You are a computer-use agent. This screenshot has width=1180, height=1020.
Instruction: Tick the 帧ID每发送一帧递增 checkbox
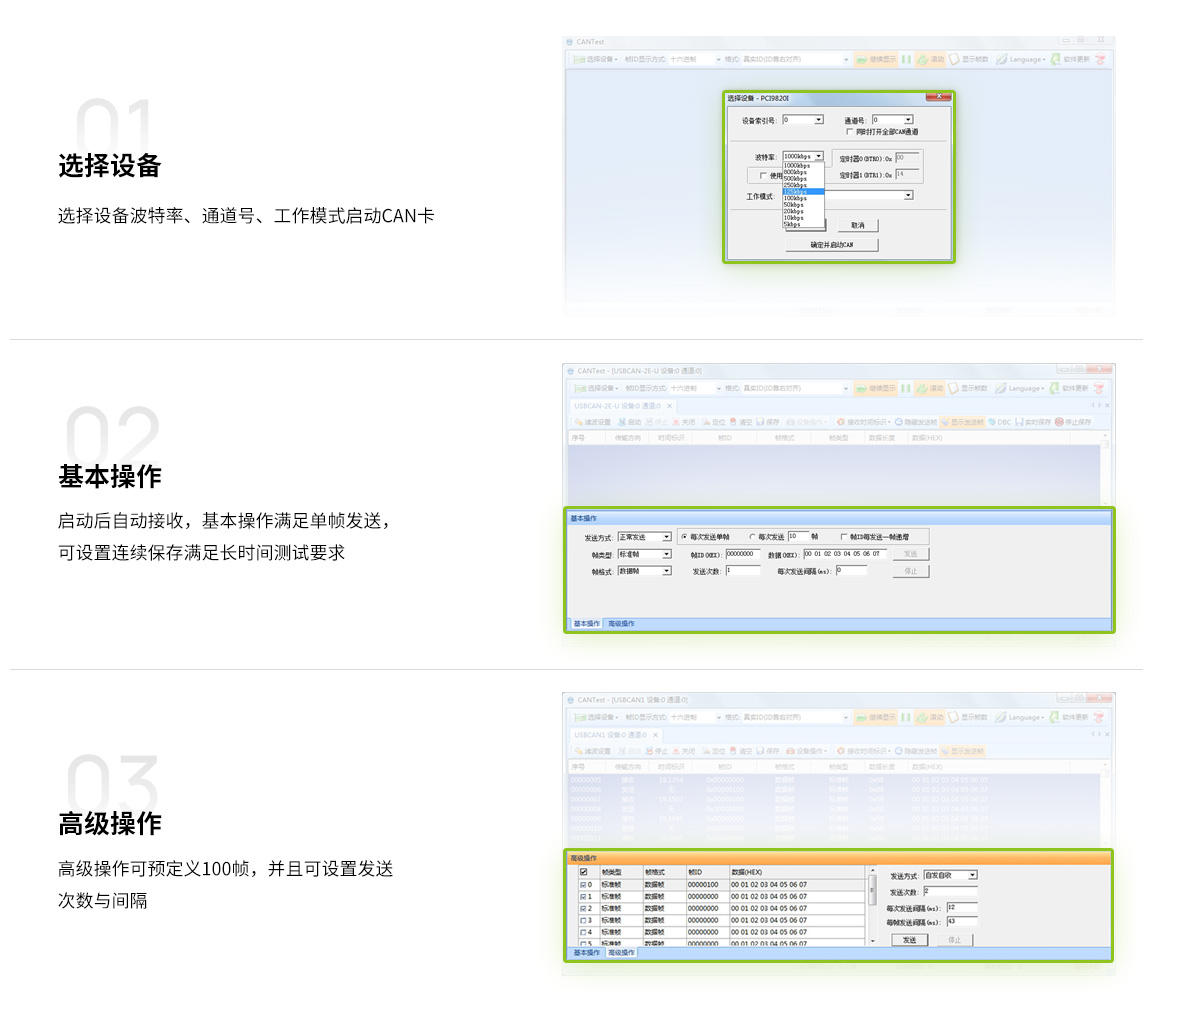pos(843,537)
